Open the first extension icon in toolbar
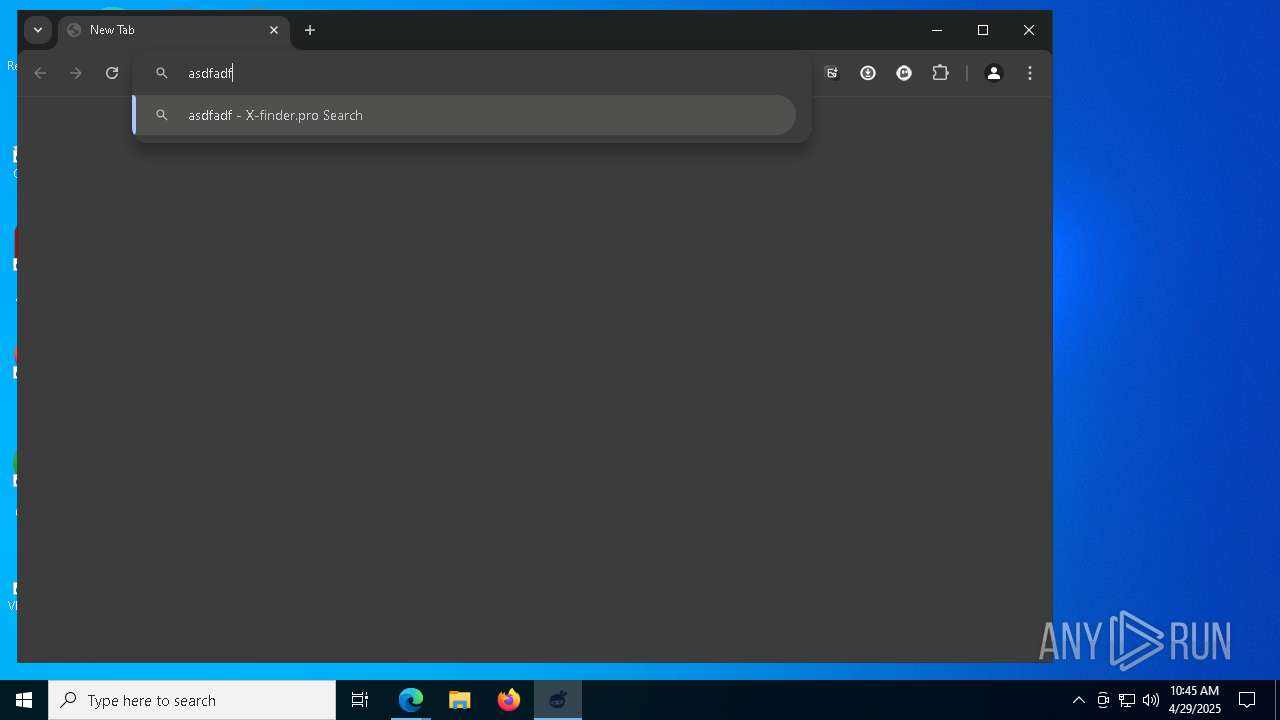This screenshot has height=720, width=1280. click(x=831, y=73)
